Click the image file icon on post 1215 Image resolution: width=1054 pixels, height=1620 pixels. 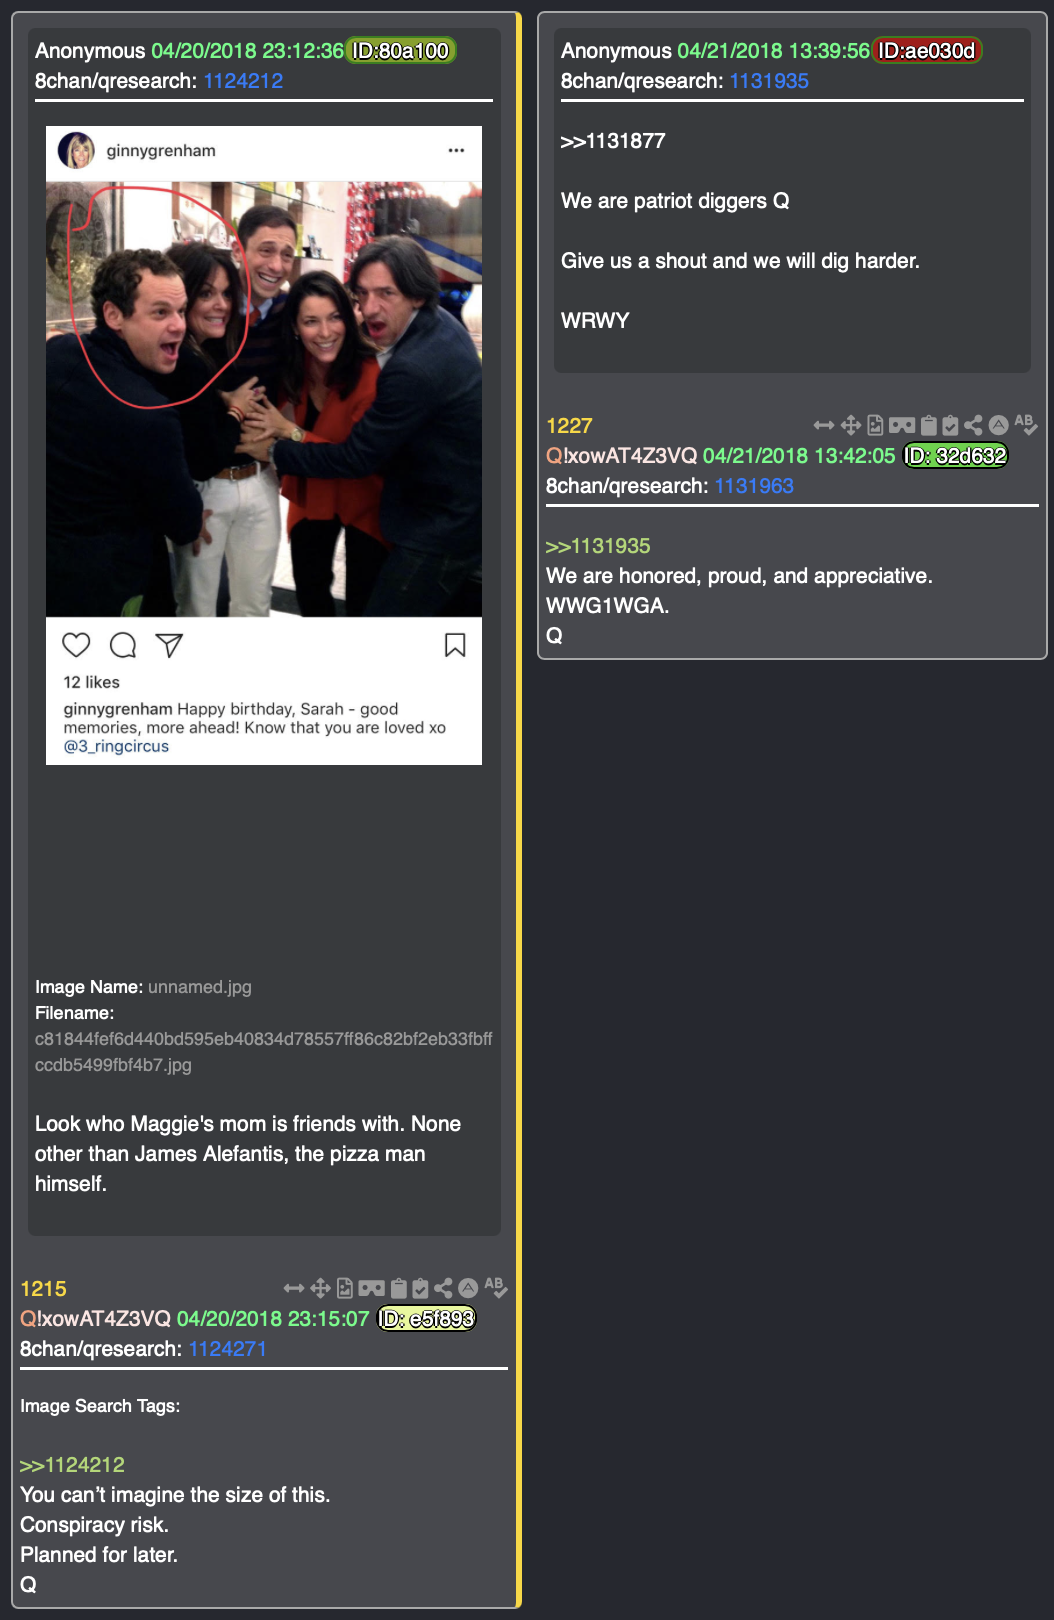pyautogui.click(x=345, y=1288)
